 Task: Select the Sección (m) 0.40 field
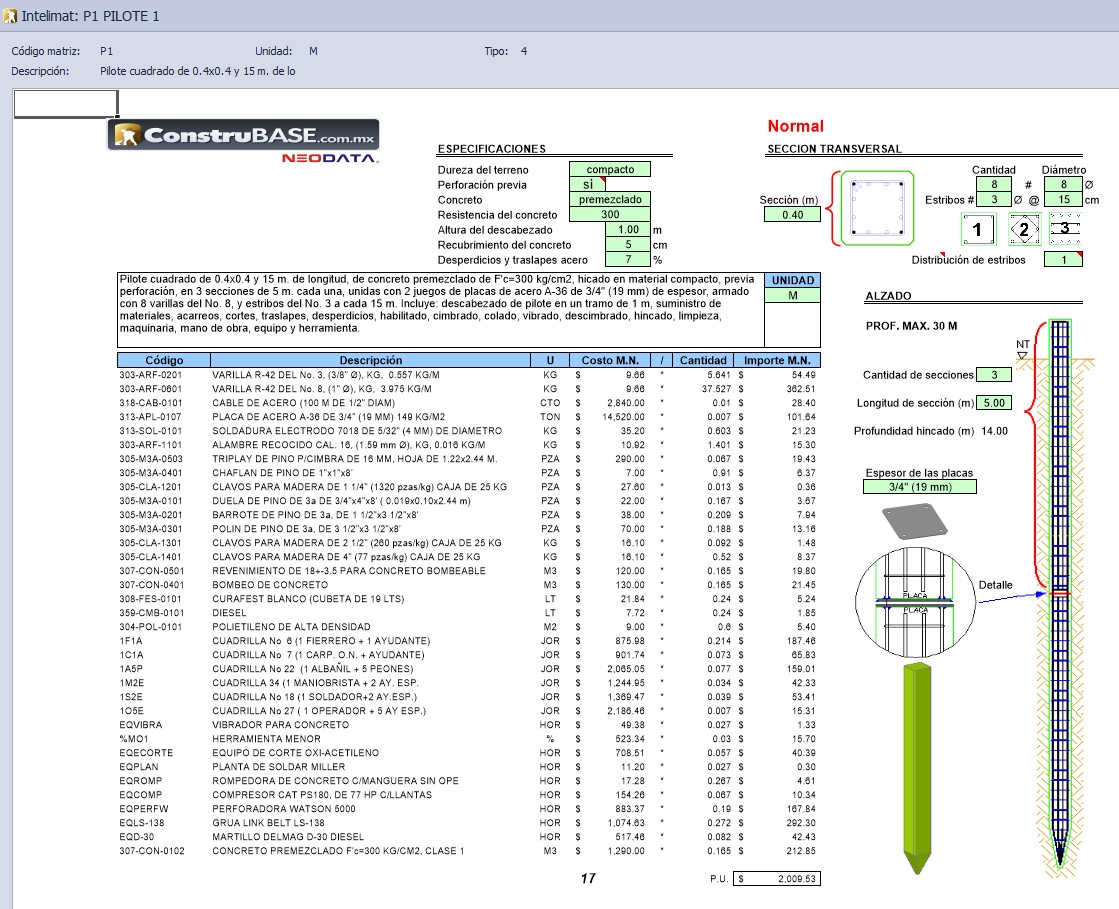[792, 214]
